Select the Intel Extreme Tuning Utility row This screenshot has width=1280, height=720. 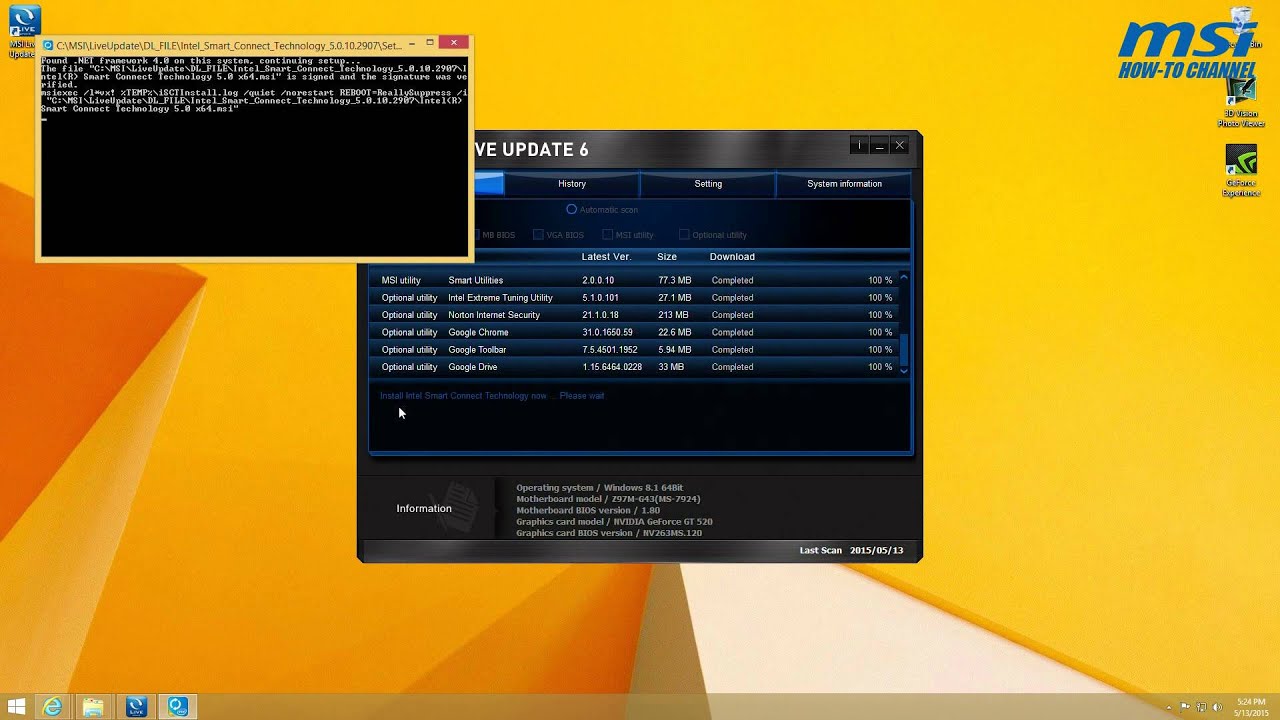tap(636, 298)
